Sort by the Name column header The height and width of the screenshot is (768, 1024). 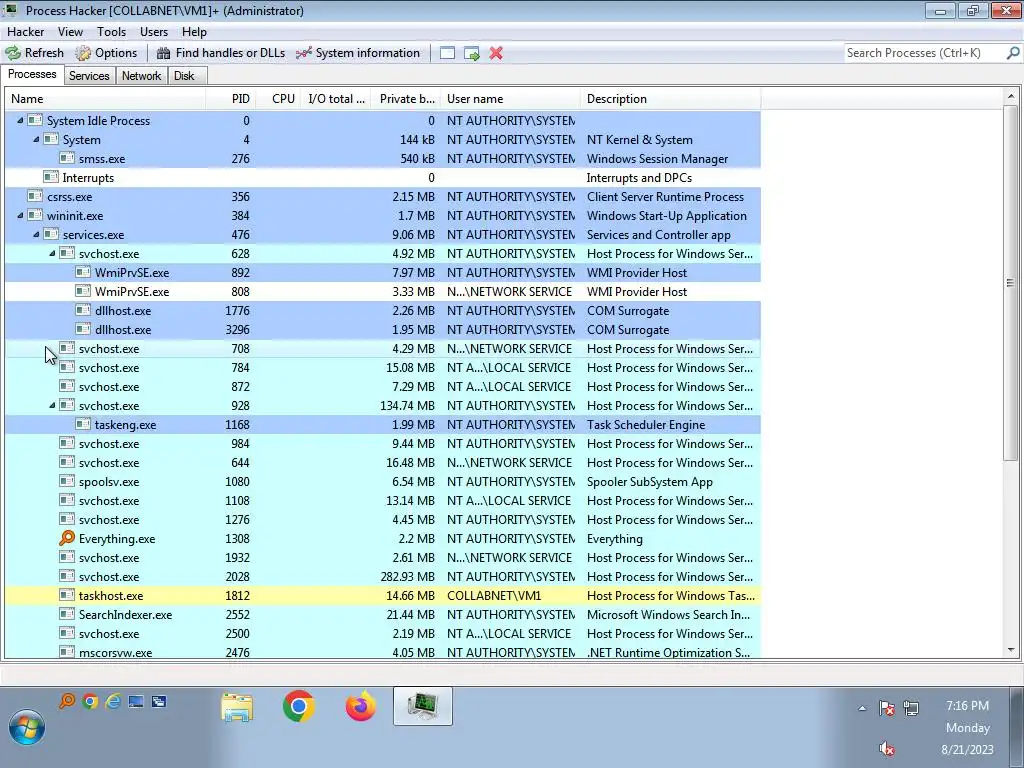pos(105,99)
